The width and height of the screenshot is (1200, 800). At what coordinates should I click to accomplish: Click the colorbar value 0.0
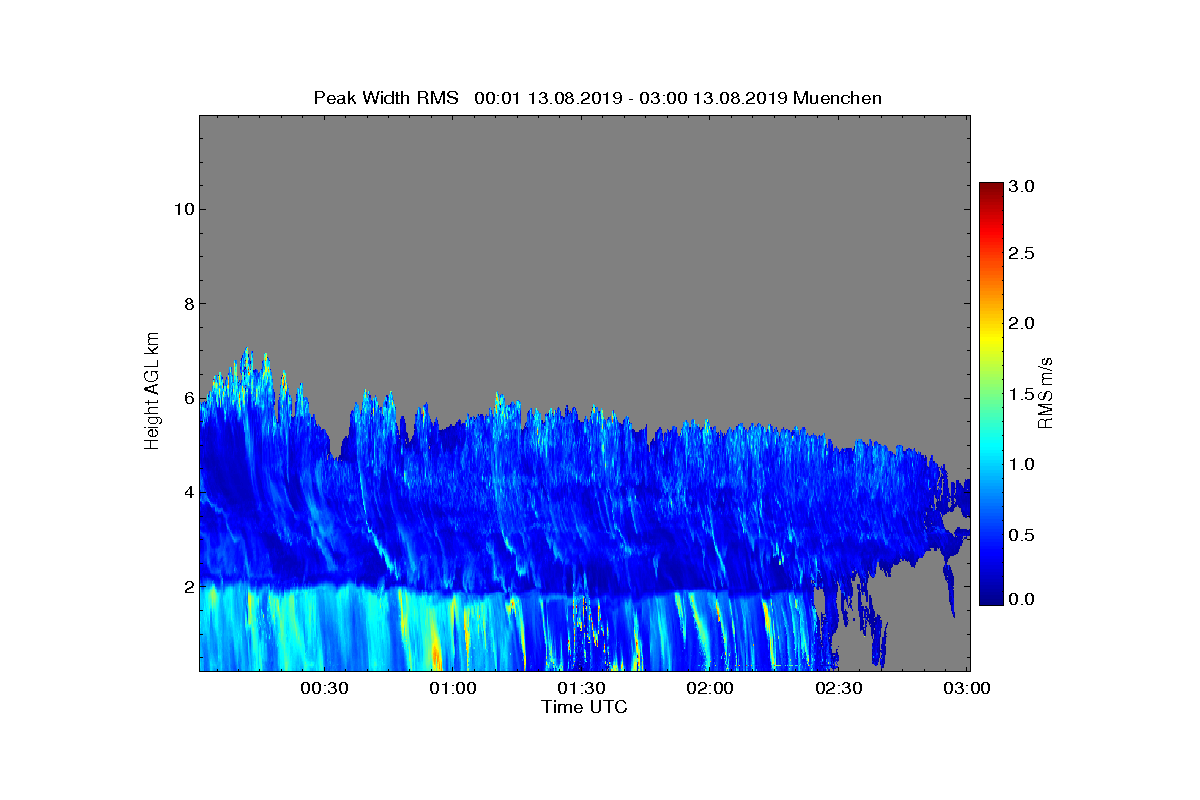1021,599
